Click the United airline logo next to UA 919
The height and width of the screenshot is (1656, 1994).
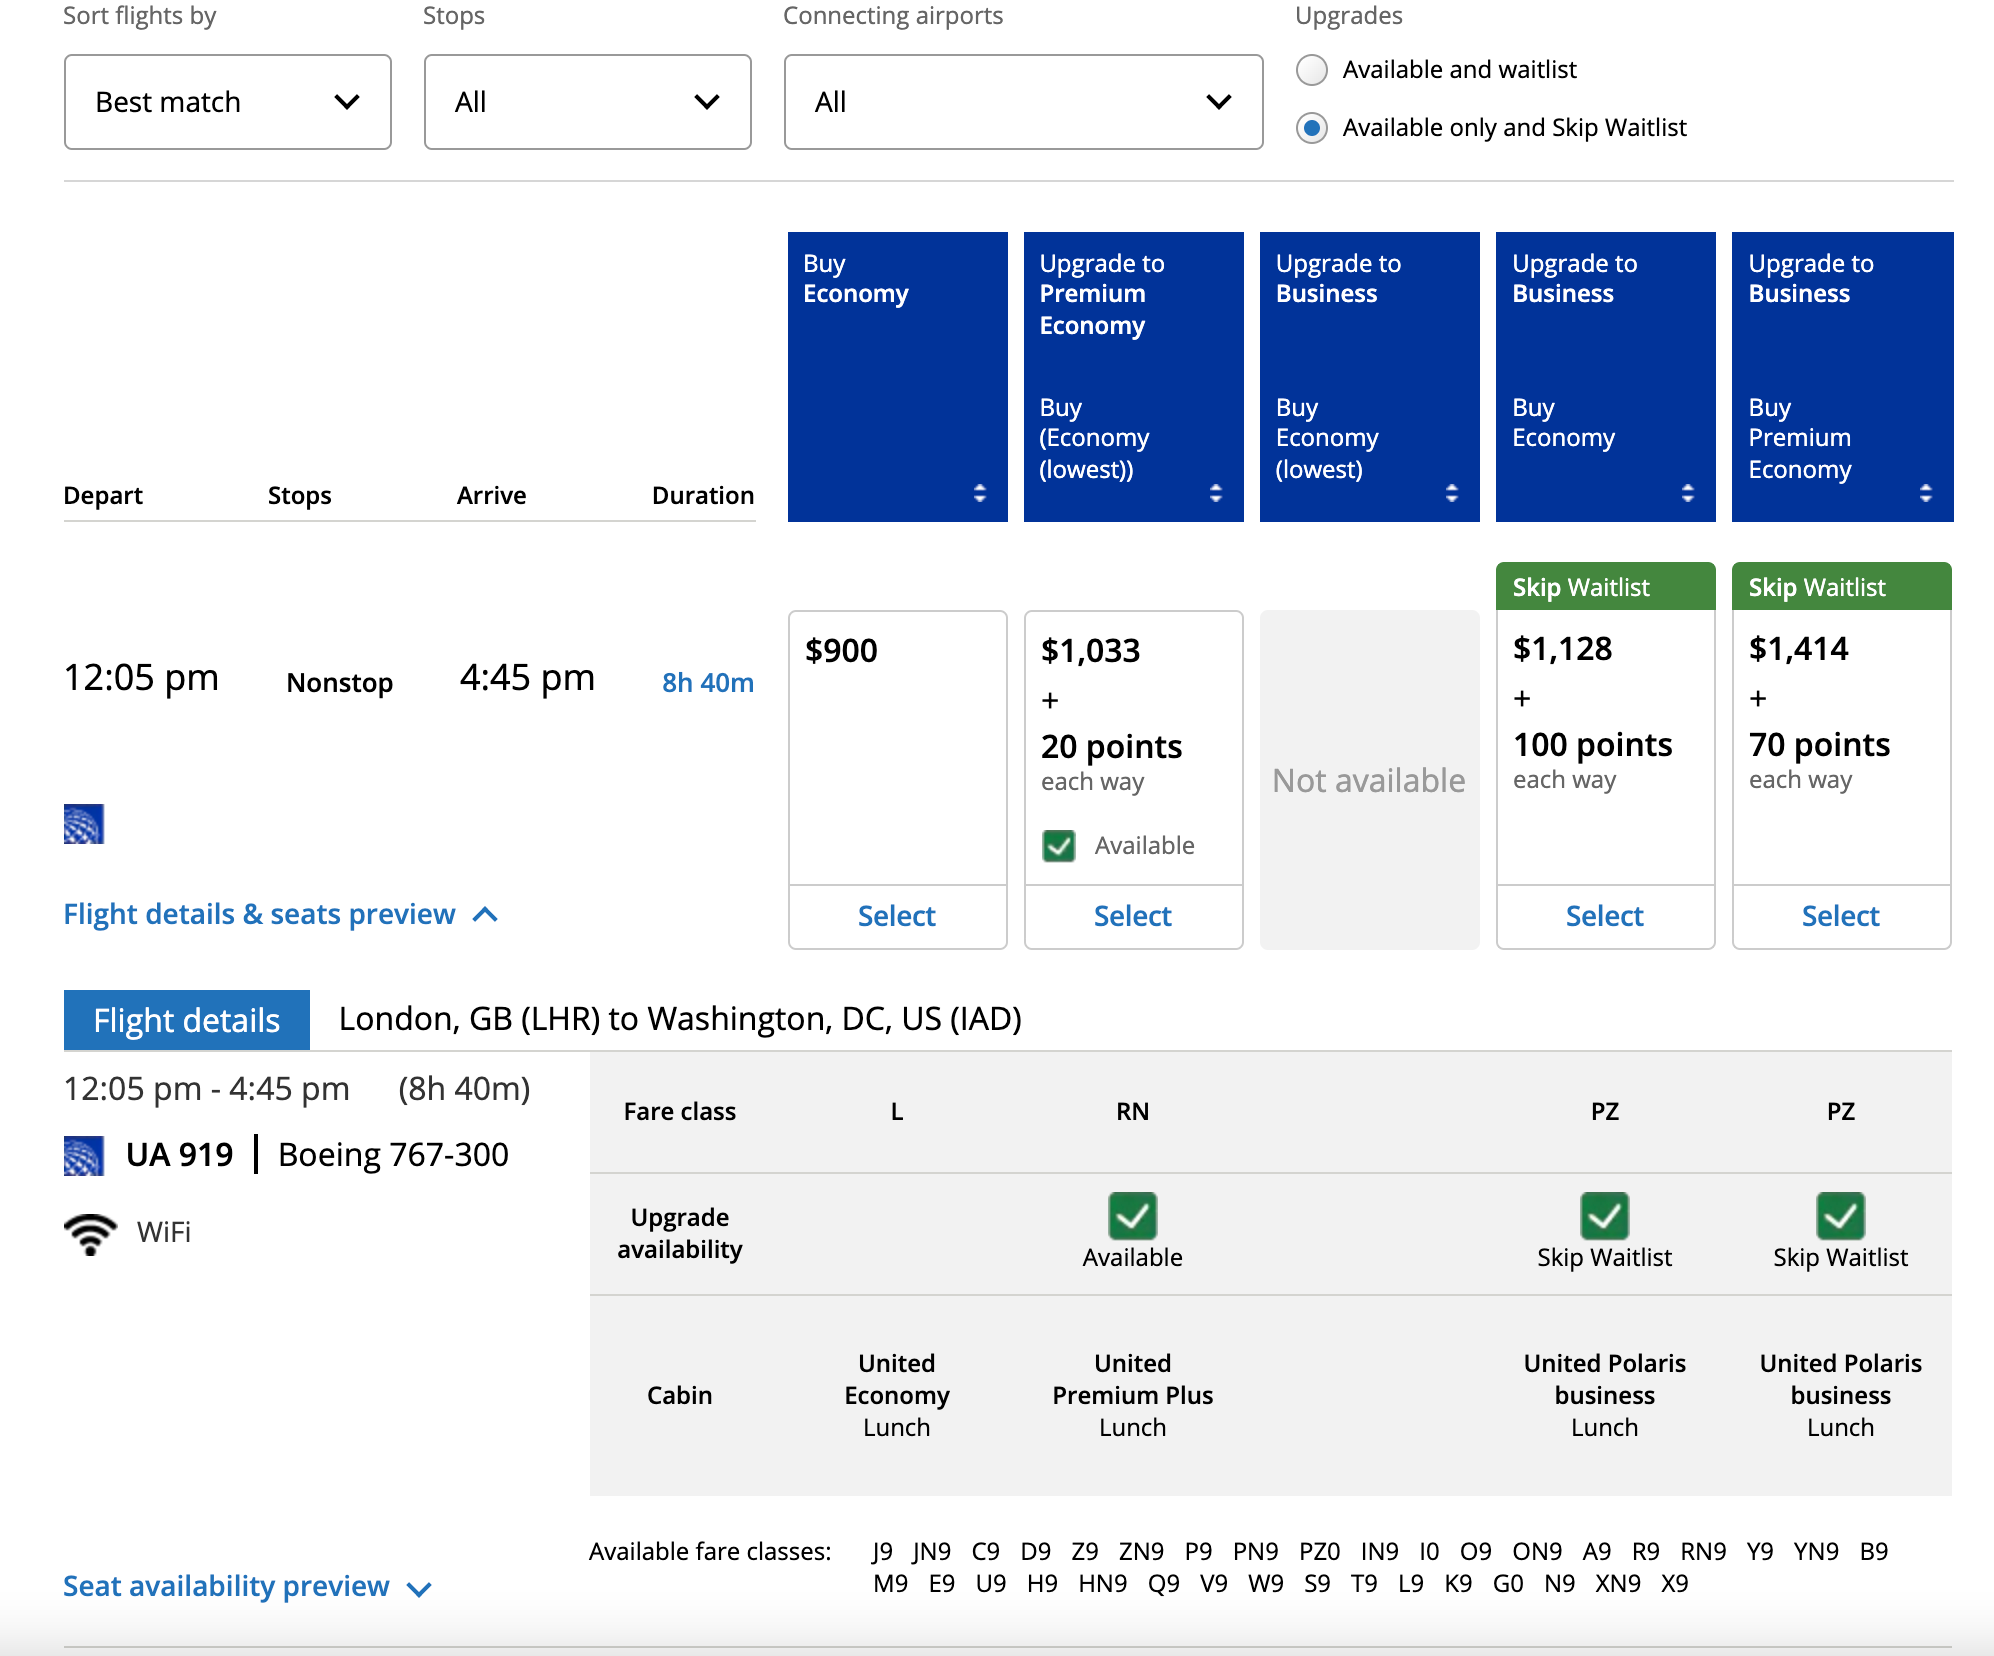(x=84, y=1152)
